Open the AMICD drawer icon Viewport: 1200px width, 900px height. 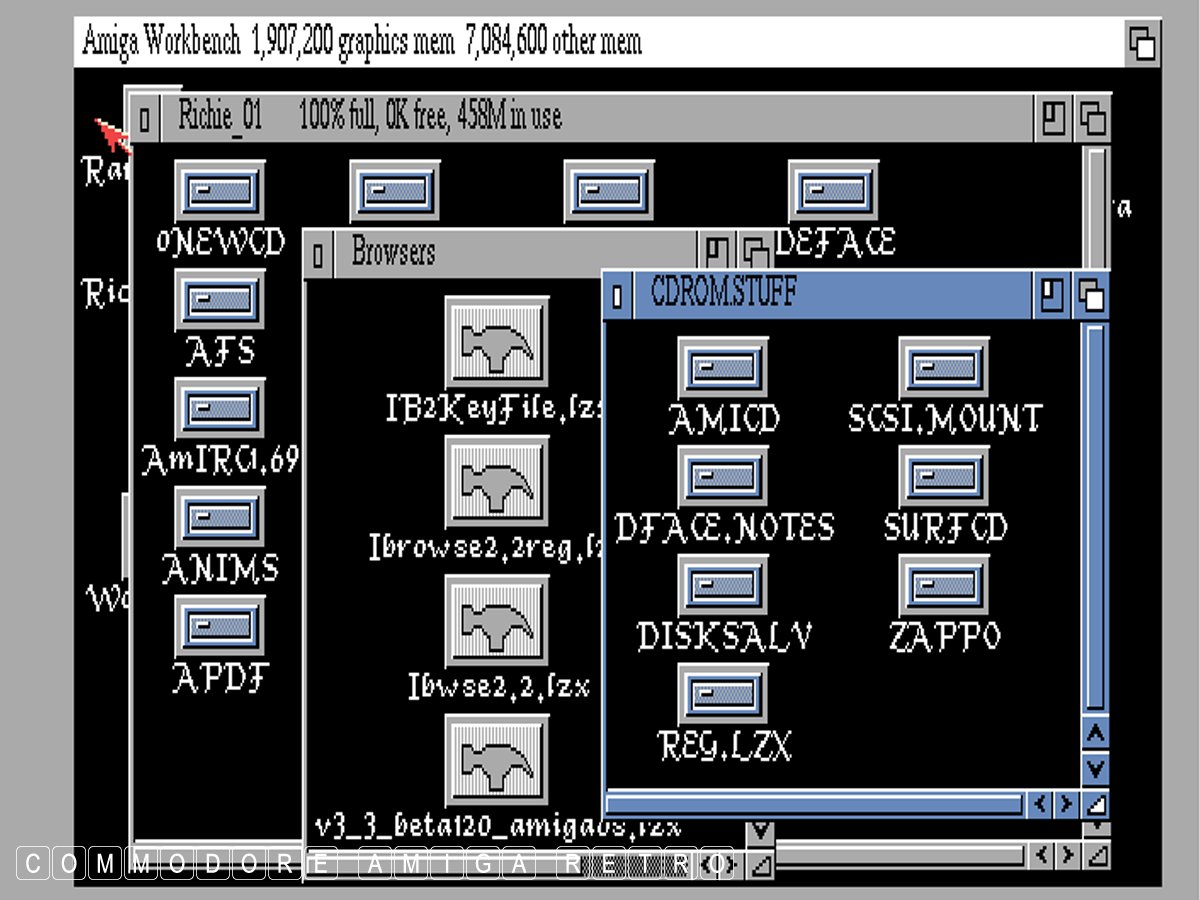[x=723, y=368]
